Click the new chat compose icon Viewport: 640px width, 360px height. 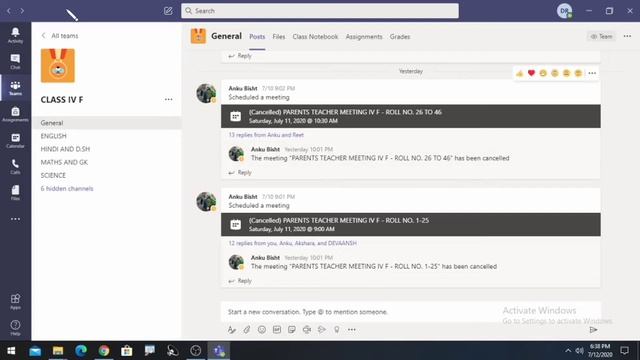click(x=168, y=11)
